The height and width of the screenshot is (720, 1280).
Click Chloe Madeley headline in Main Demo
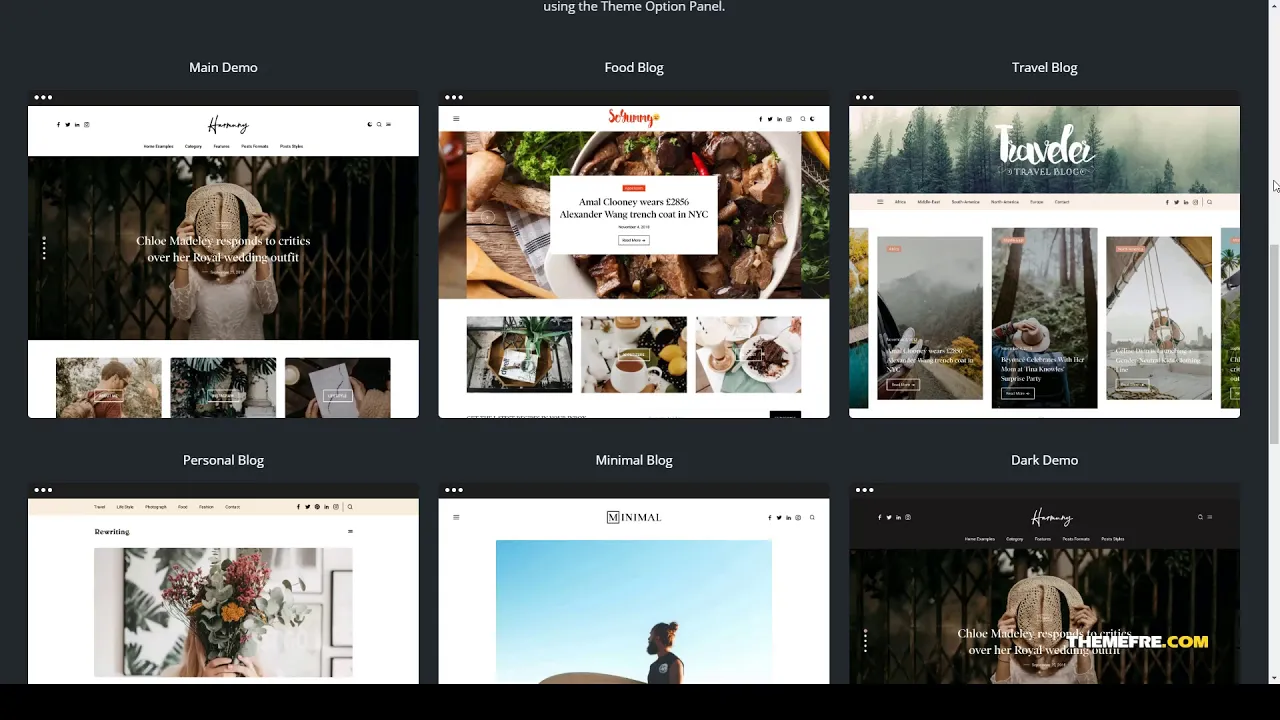tap(223, 249)
